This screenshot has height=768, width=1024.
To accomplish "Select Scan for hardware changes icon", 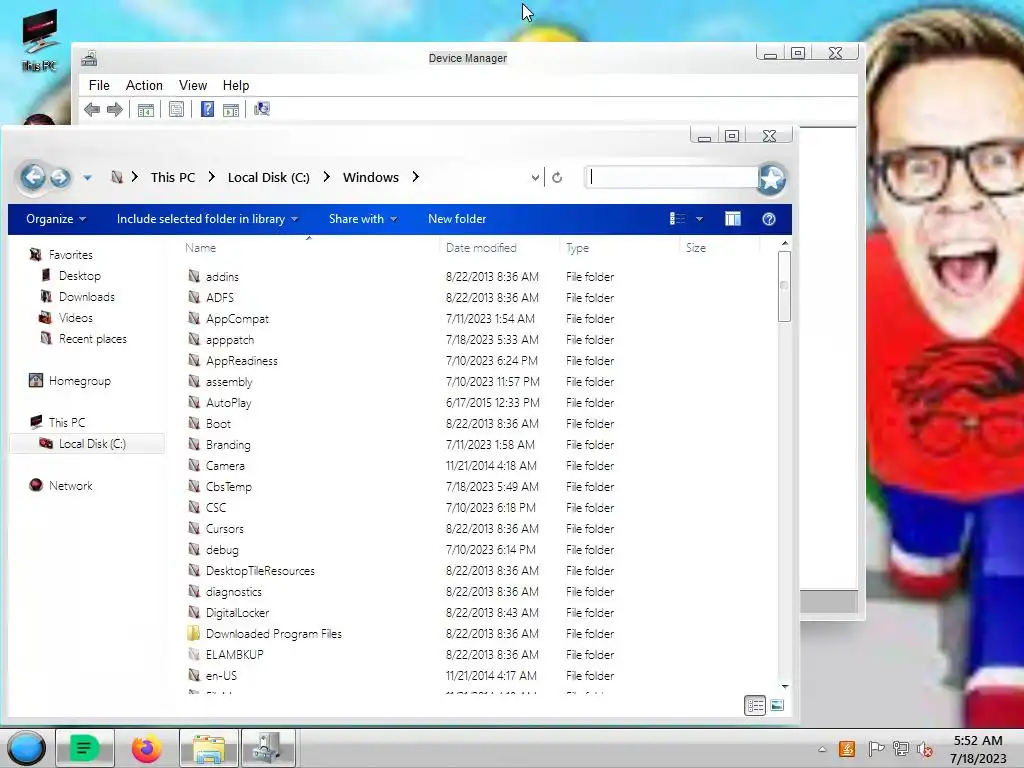I will tap(262, 109).
